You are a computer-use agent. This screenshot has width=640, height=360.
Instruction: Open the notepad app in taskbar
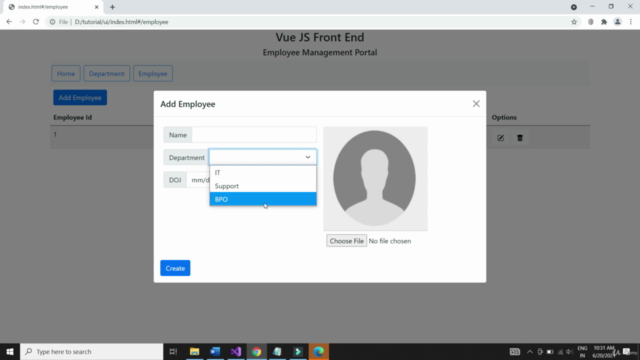pyautogui.click(x=277, y=351)
